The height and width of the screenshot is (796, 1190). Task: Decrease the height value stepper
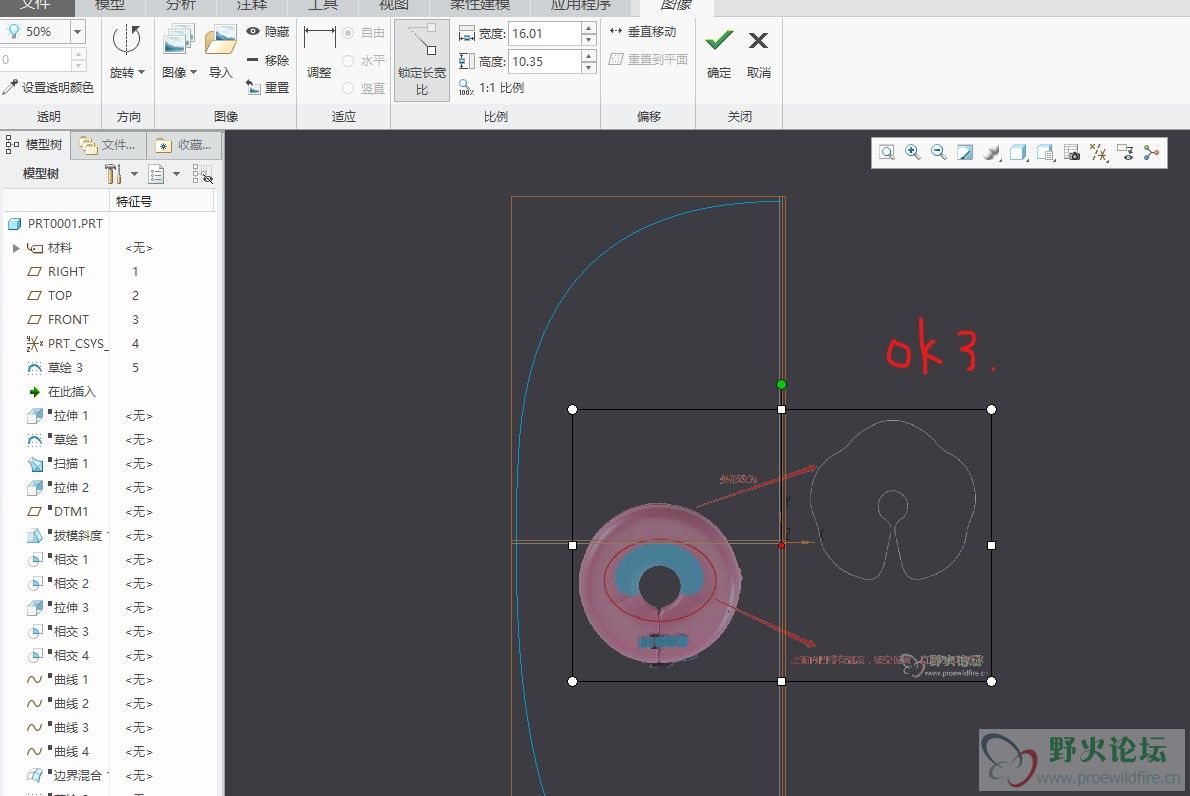[588, 68]
